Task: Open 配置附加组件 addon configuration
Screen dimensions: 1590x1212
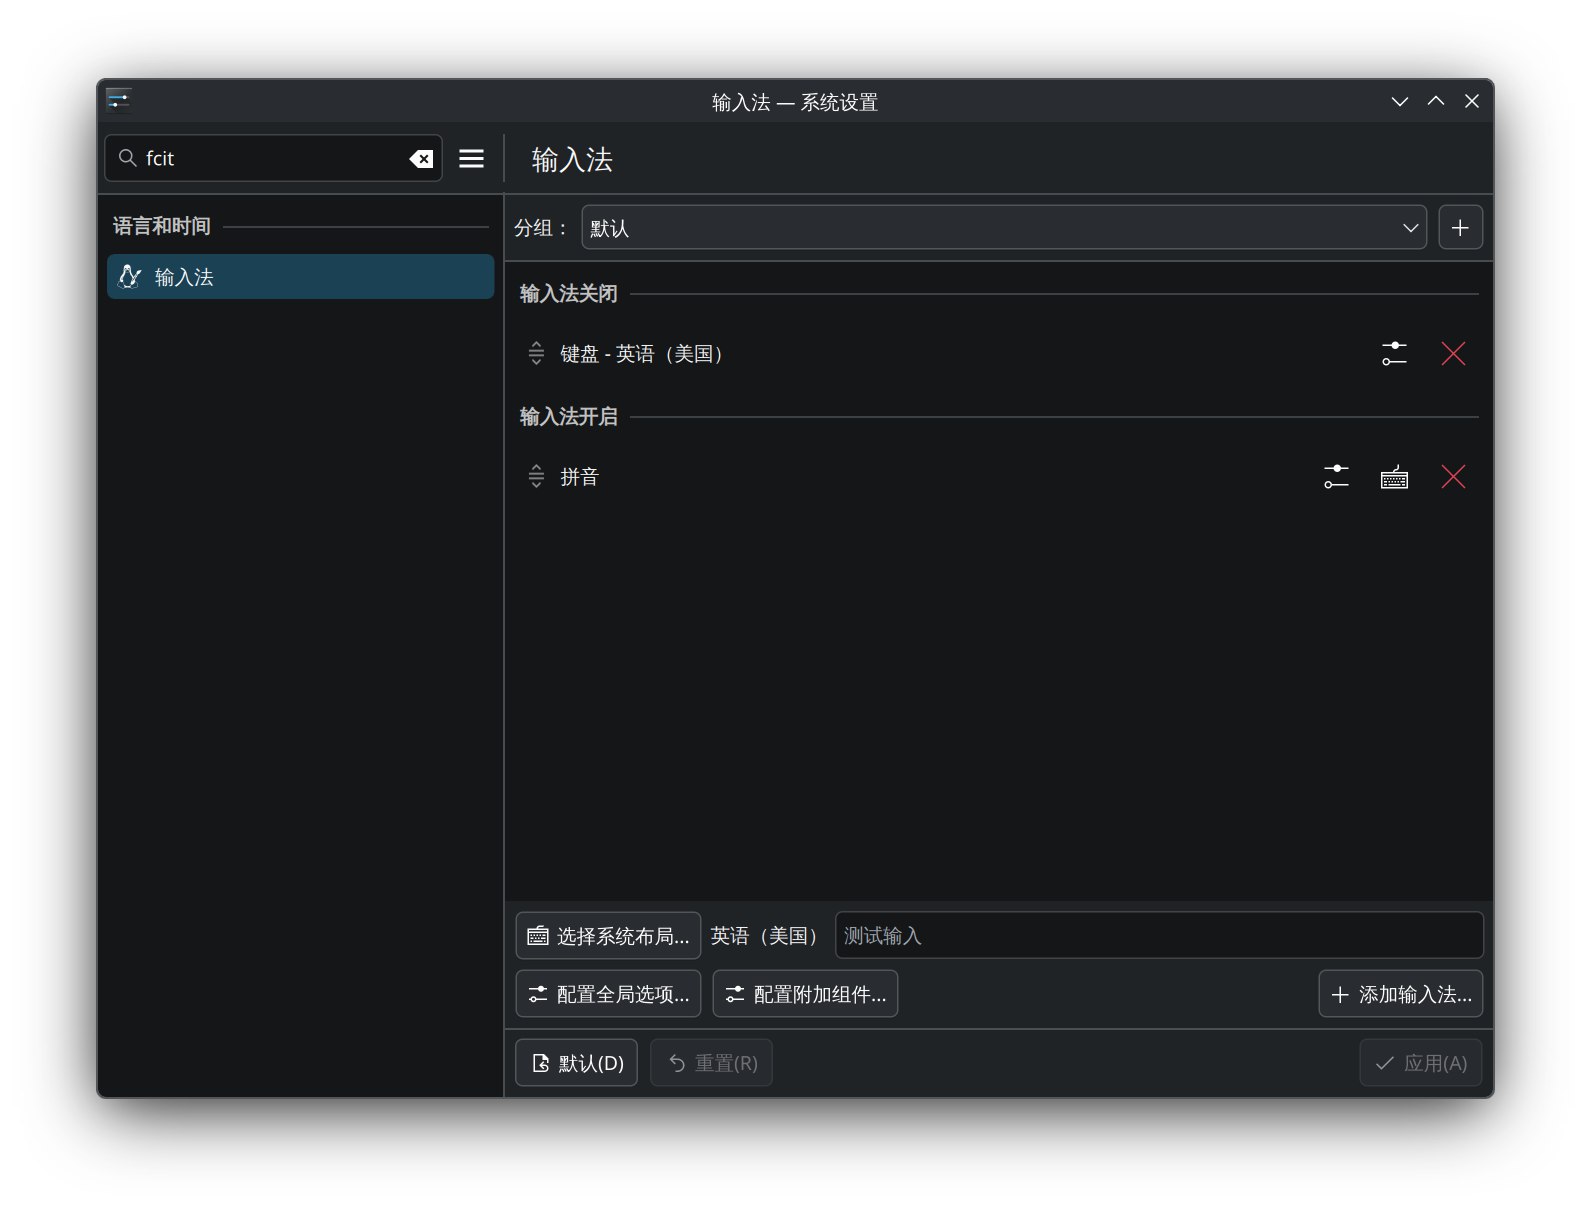Action: tap(805, 994)
